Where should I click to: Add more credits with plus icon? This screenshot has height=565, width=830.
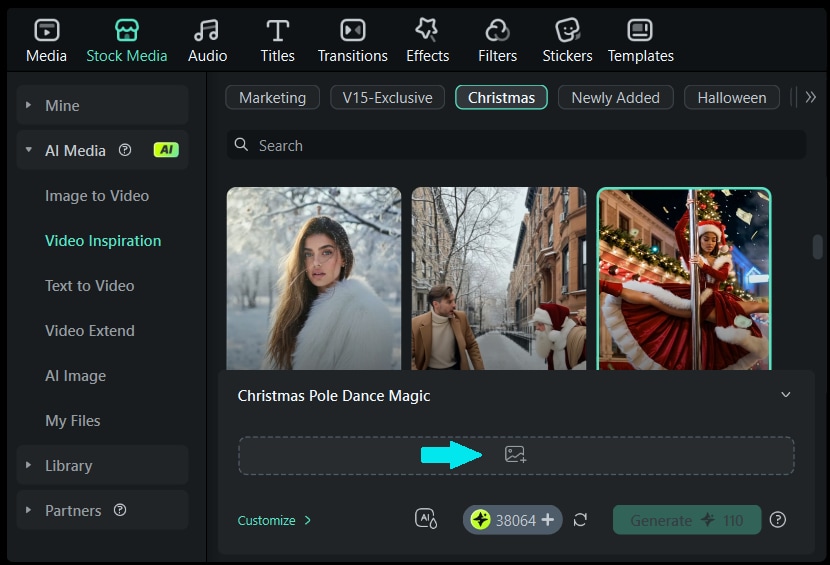coord(548,519)
